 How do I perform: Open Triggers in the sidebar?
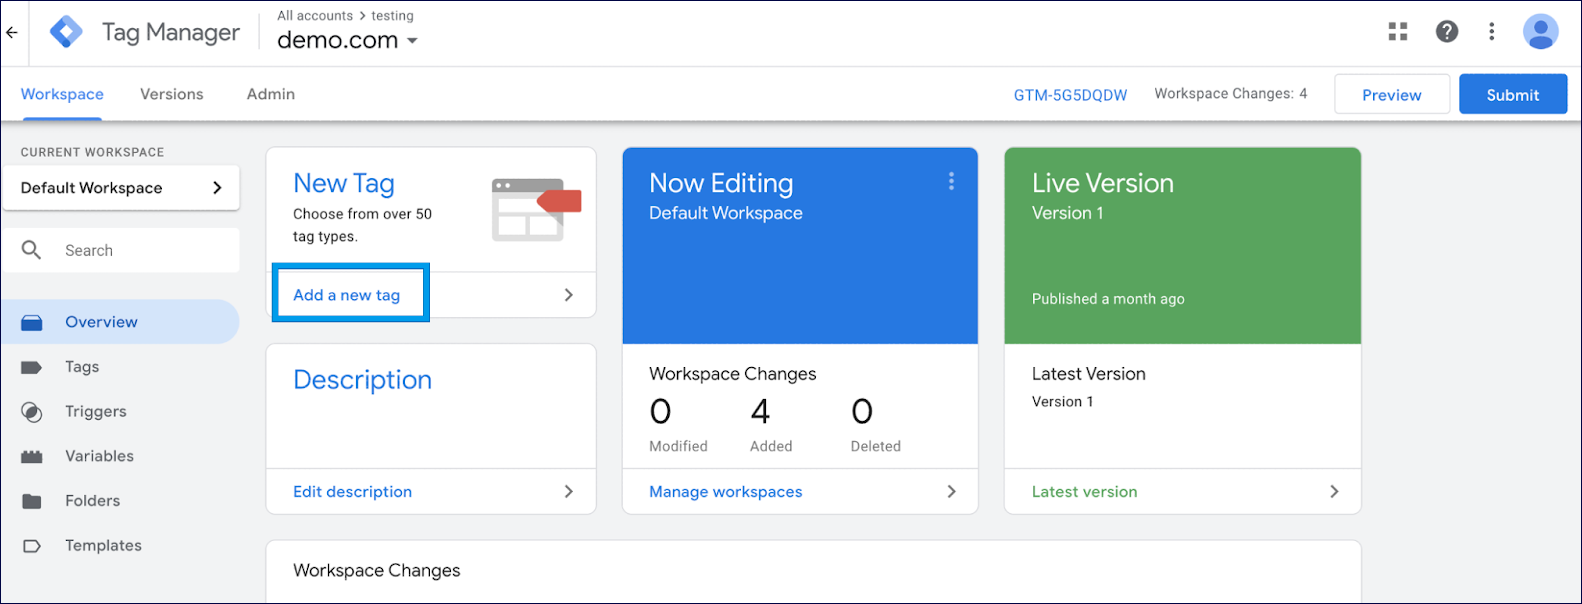click(95, 411)
